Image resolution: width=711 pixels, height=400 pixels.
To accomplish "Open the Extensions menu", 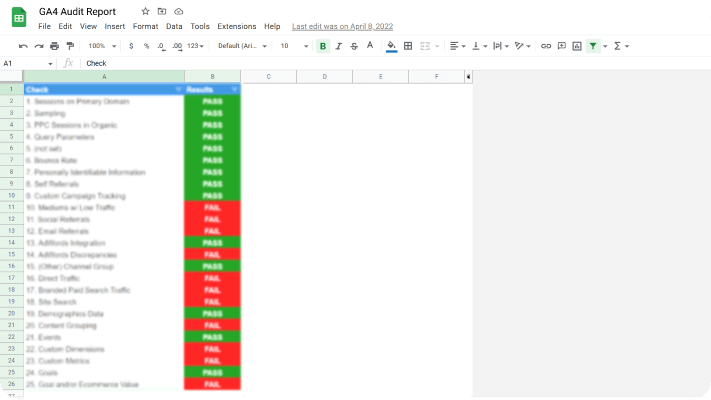I will [237, 26].
